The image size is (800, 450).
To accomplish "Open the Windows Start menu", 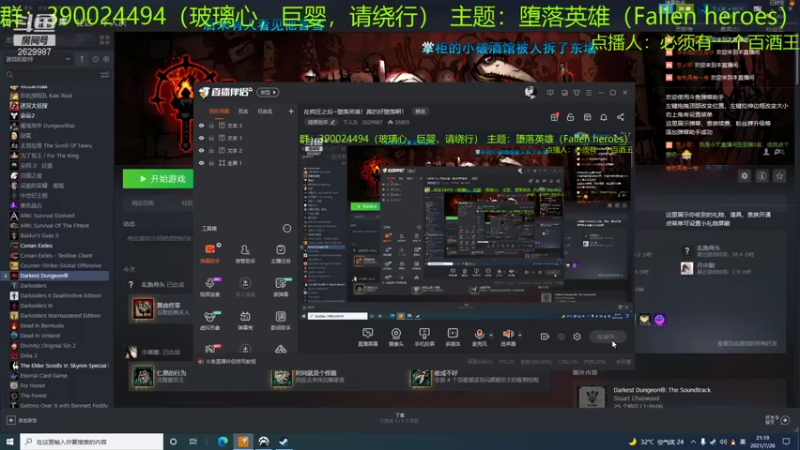I will [10, 441].
